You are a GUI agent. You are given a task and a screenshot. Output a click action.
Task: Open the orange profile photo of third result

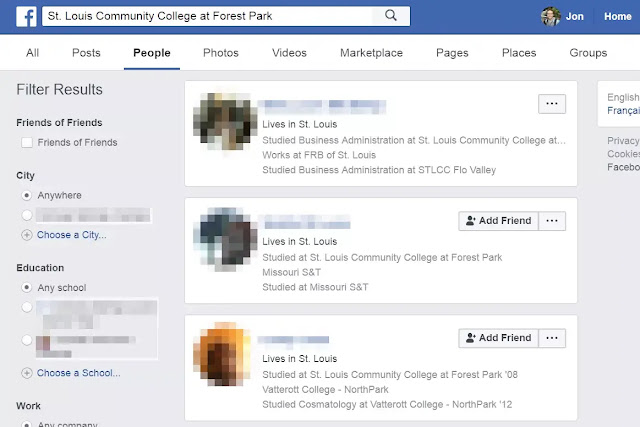pyautogui.click(x=222, y=355)
